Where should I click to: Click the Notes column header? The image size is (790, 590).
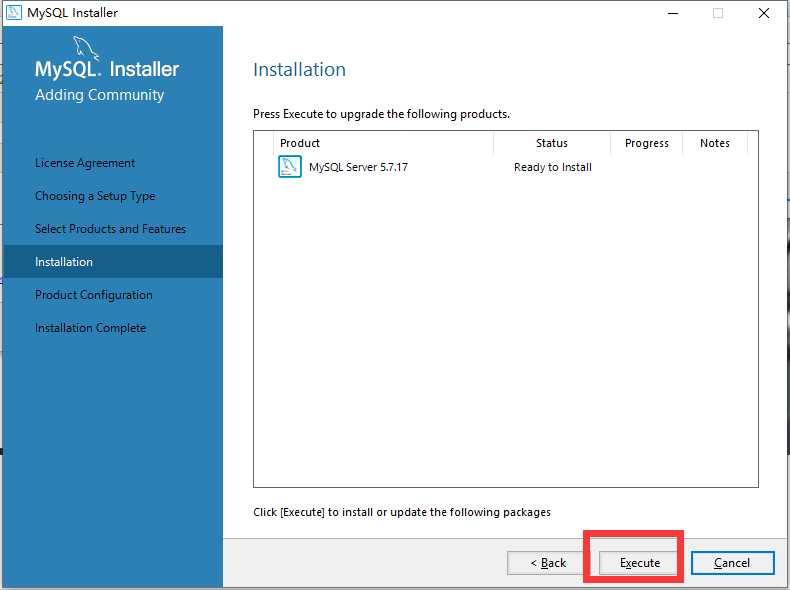[715, 143]
